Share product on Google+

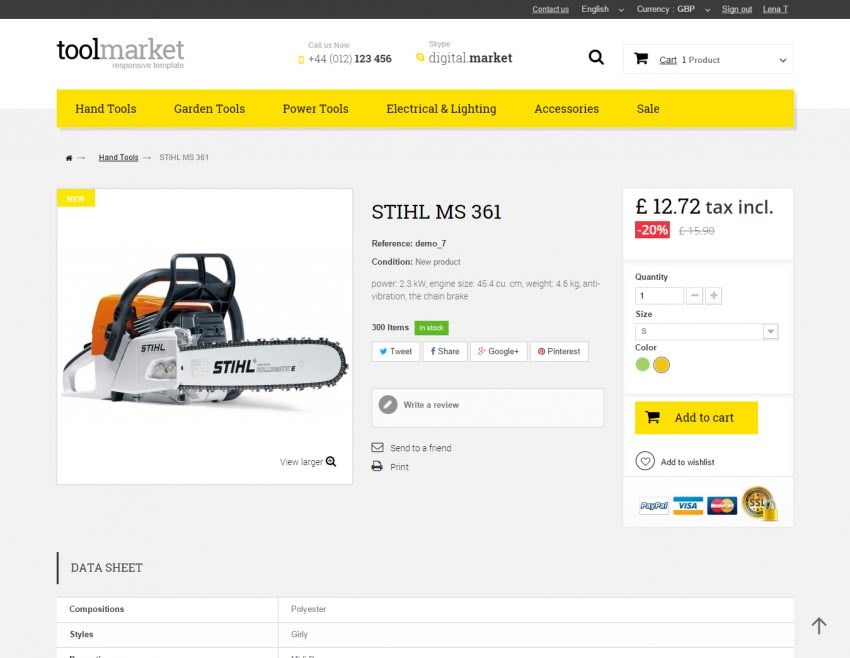[499, 351]
